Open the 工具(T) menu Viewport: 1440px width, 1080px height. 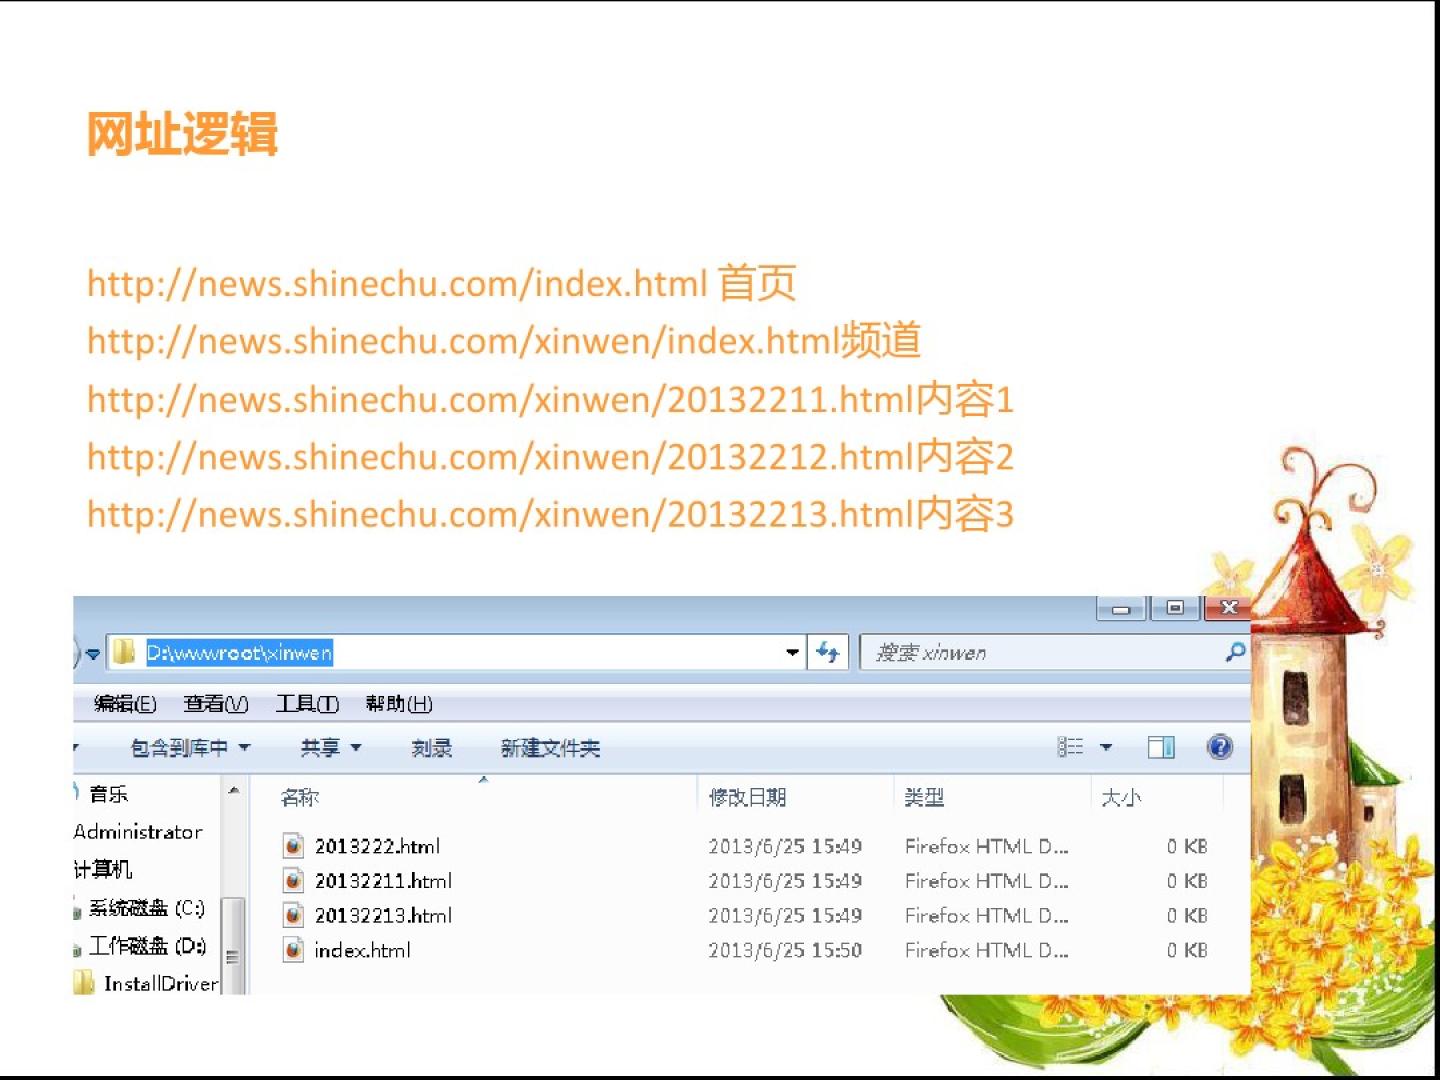click(x=307, y=704)
